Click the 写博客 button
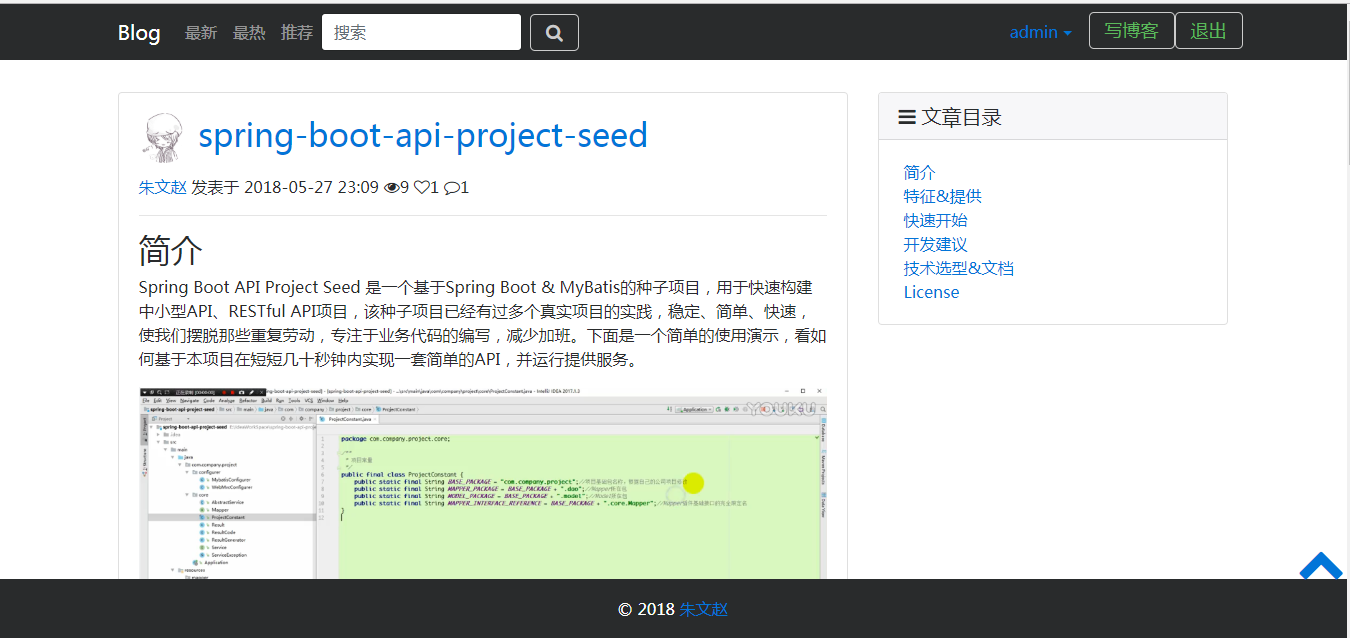This screenshot has height=638, width=1350. point(1131,31)
